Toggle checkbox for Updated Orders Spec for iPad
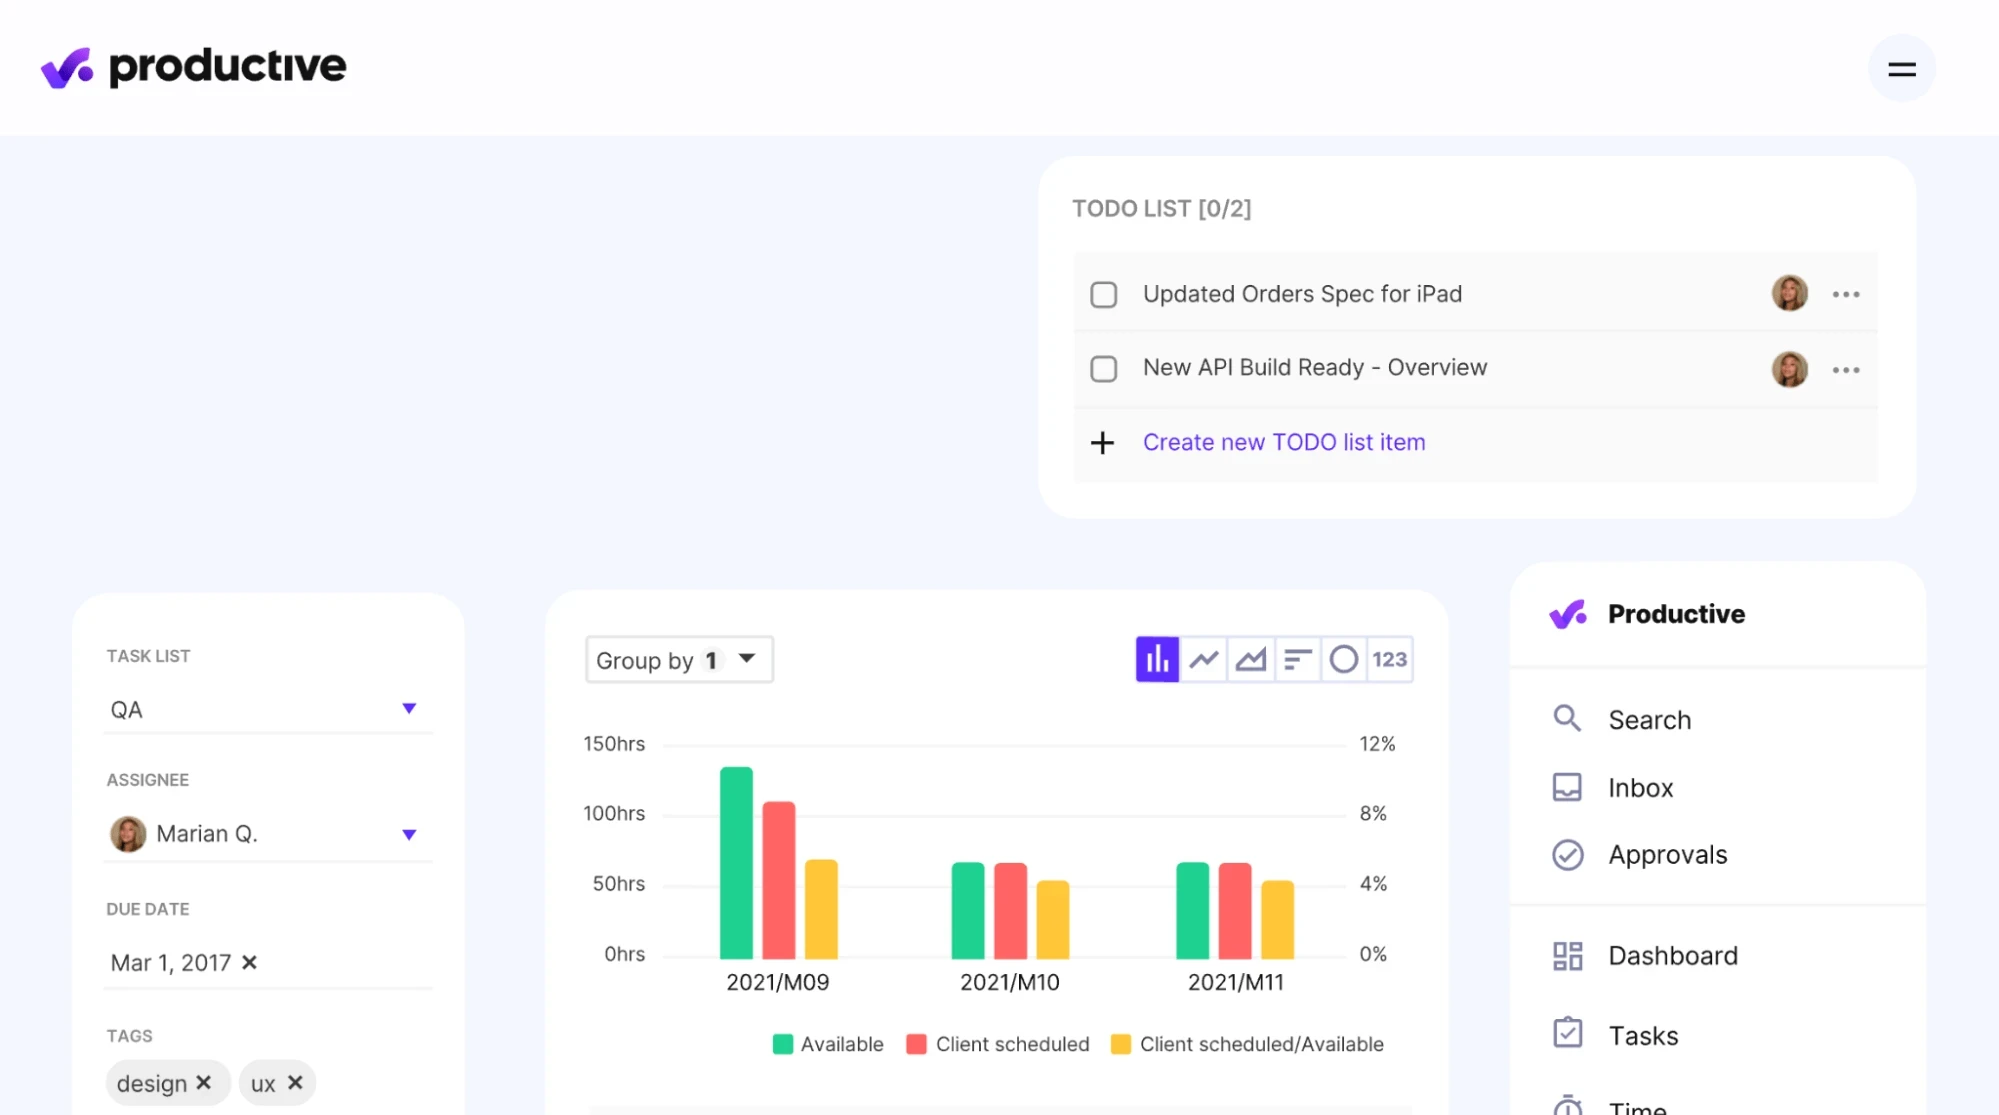Image resolution: width=1999 pixels, height=1115 pixels. (1104, 294)
